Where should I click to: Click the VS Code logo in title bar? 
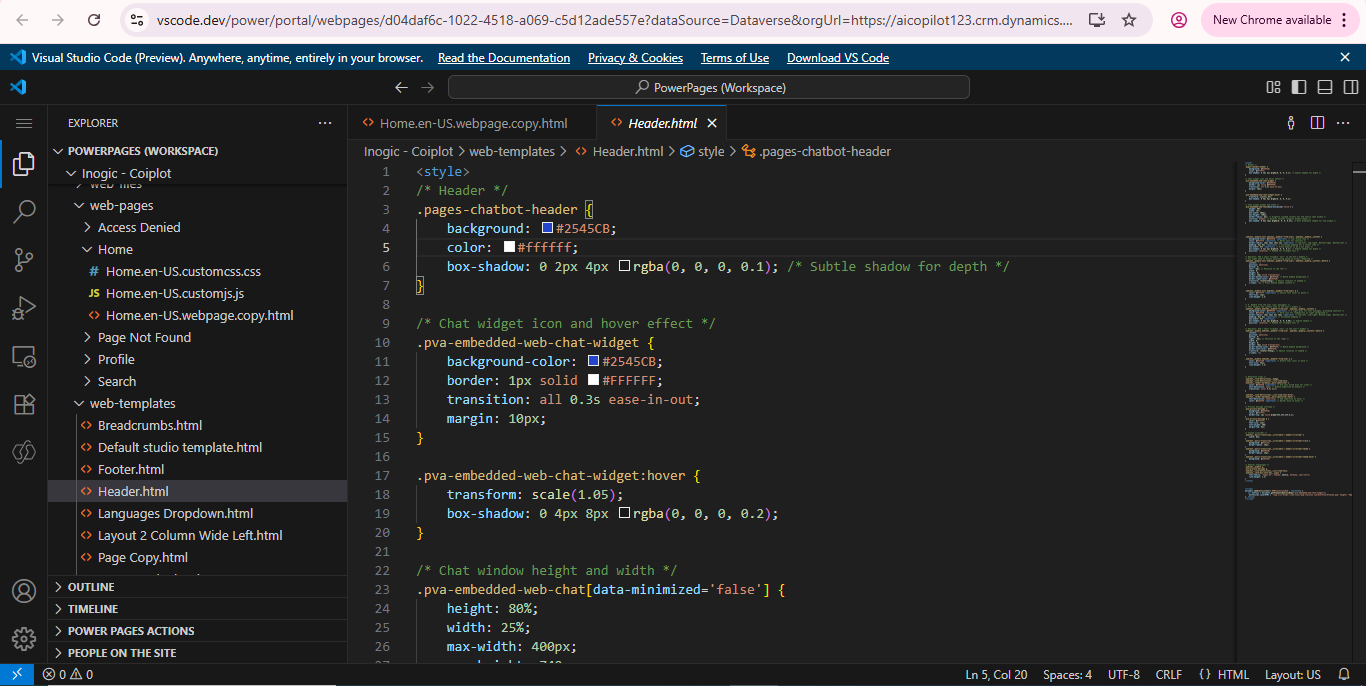tap(18, 87)
